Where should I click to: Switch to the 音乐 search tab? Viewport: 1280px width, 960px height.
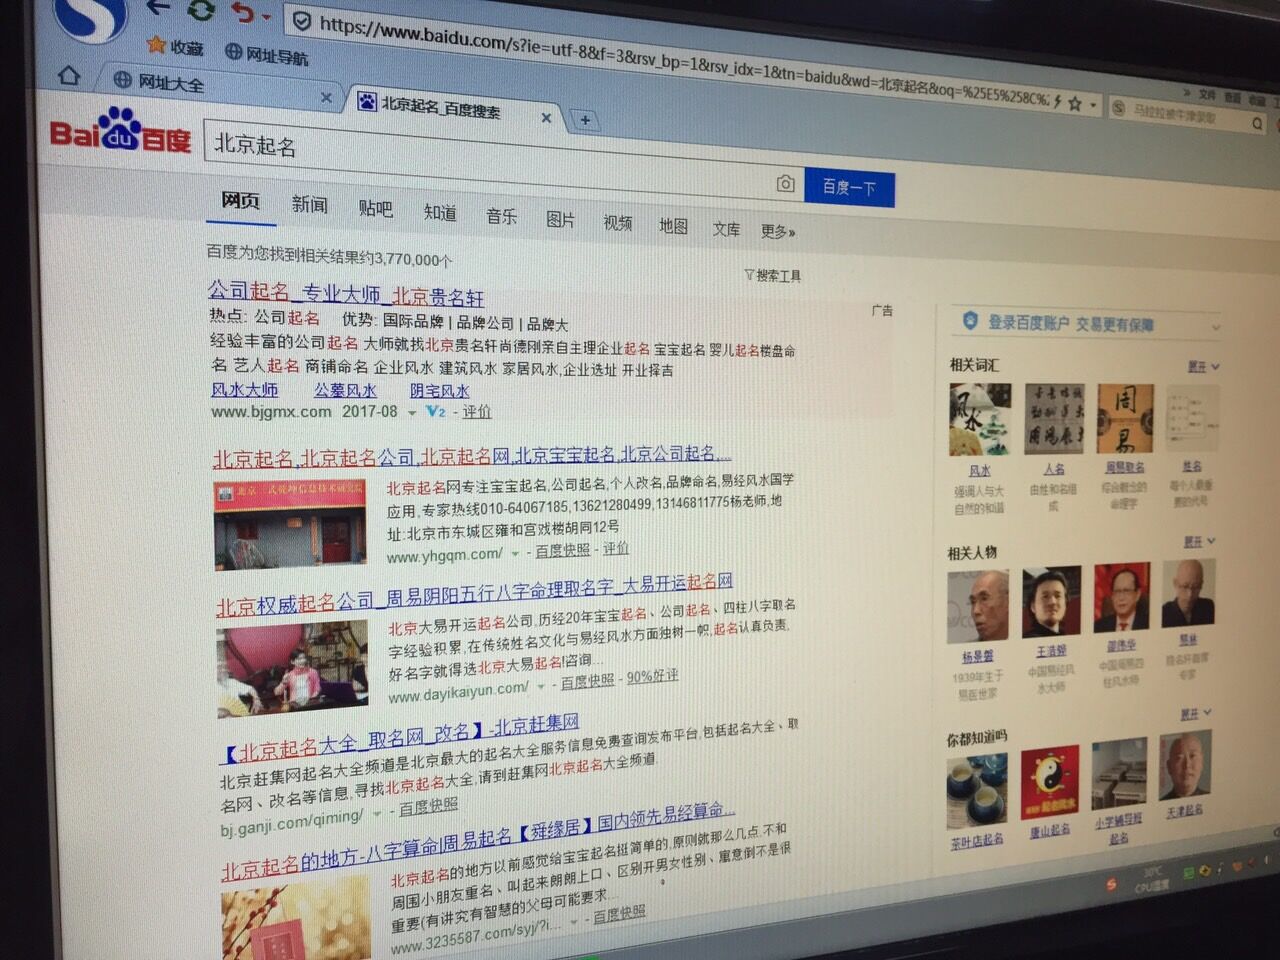tap(502, 216)
